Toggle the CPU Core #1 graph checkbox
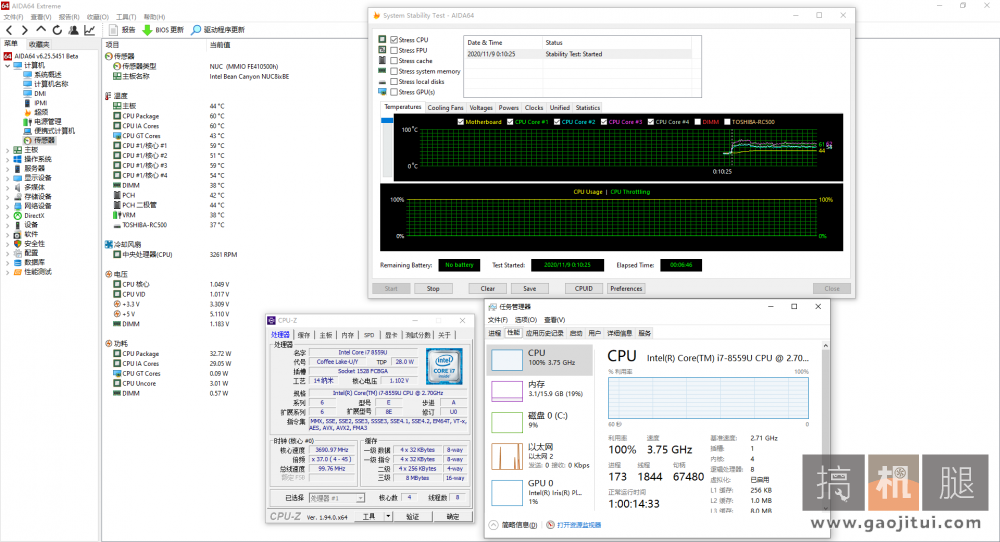This screenshot has width=1000, height=542. pos(510,122)
